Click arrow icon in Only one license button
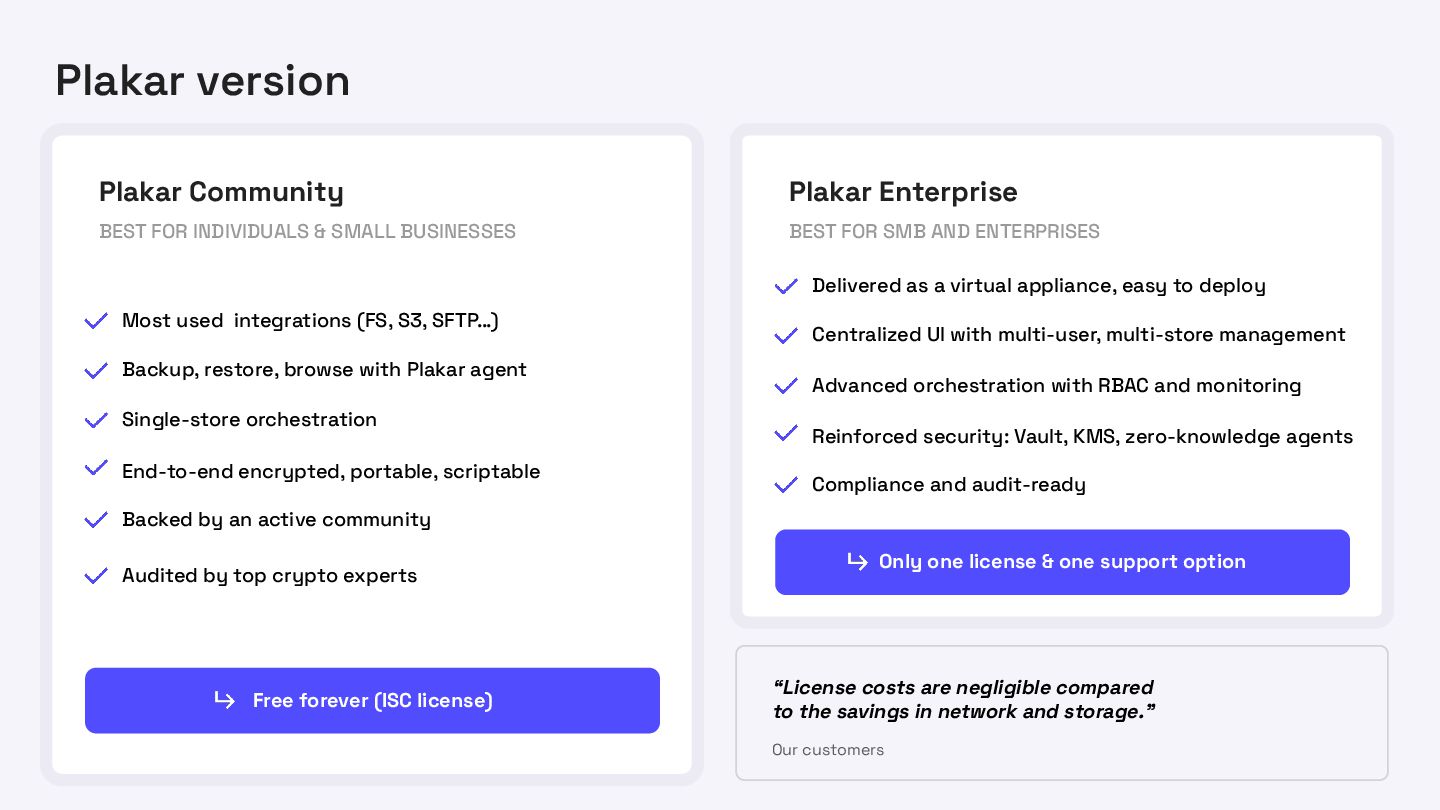Viewport: 1440px width, 810px height. 857,561
